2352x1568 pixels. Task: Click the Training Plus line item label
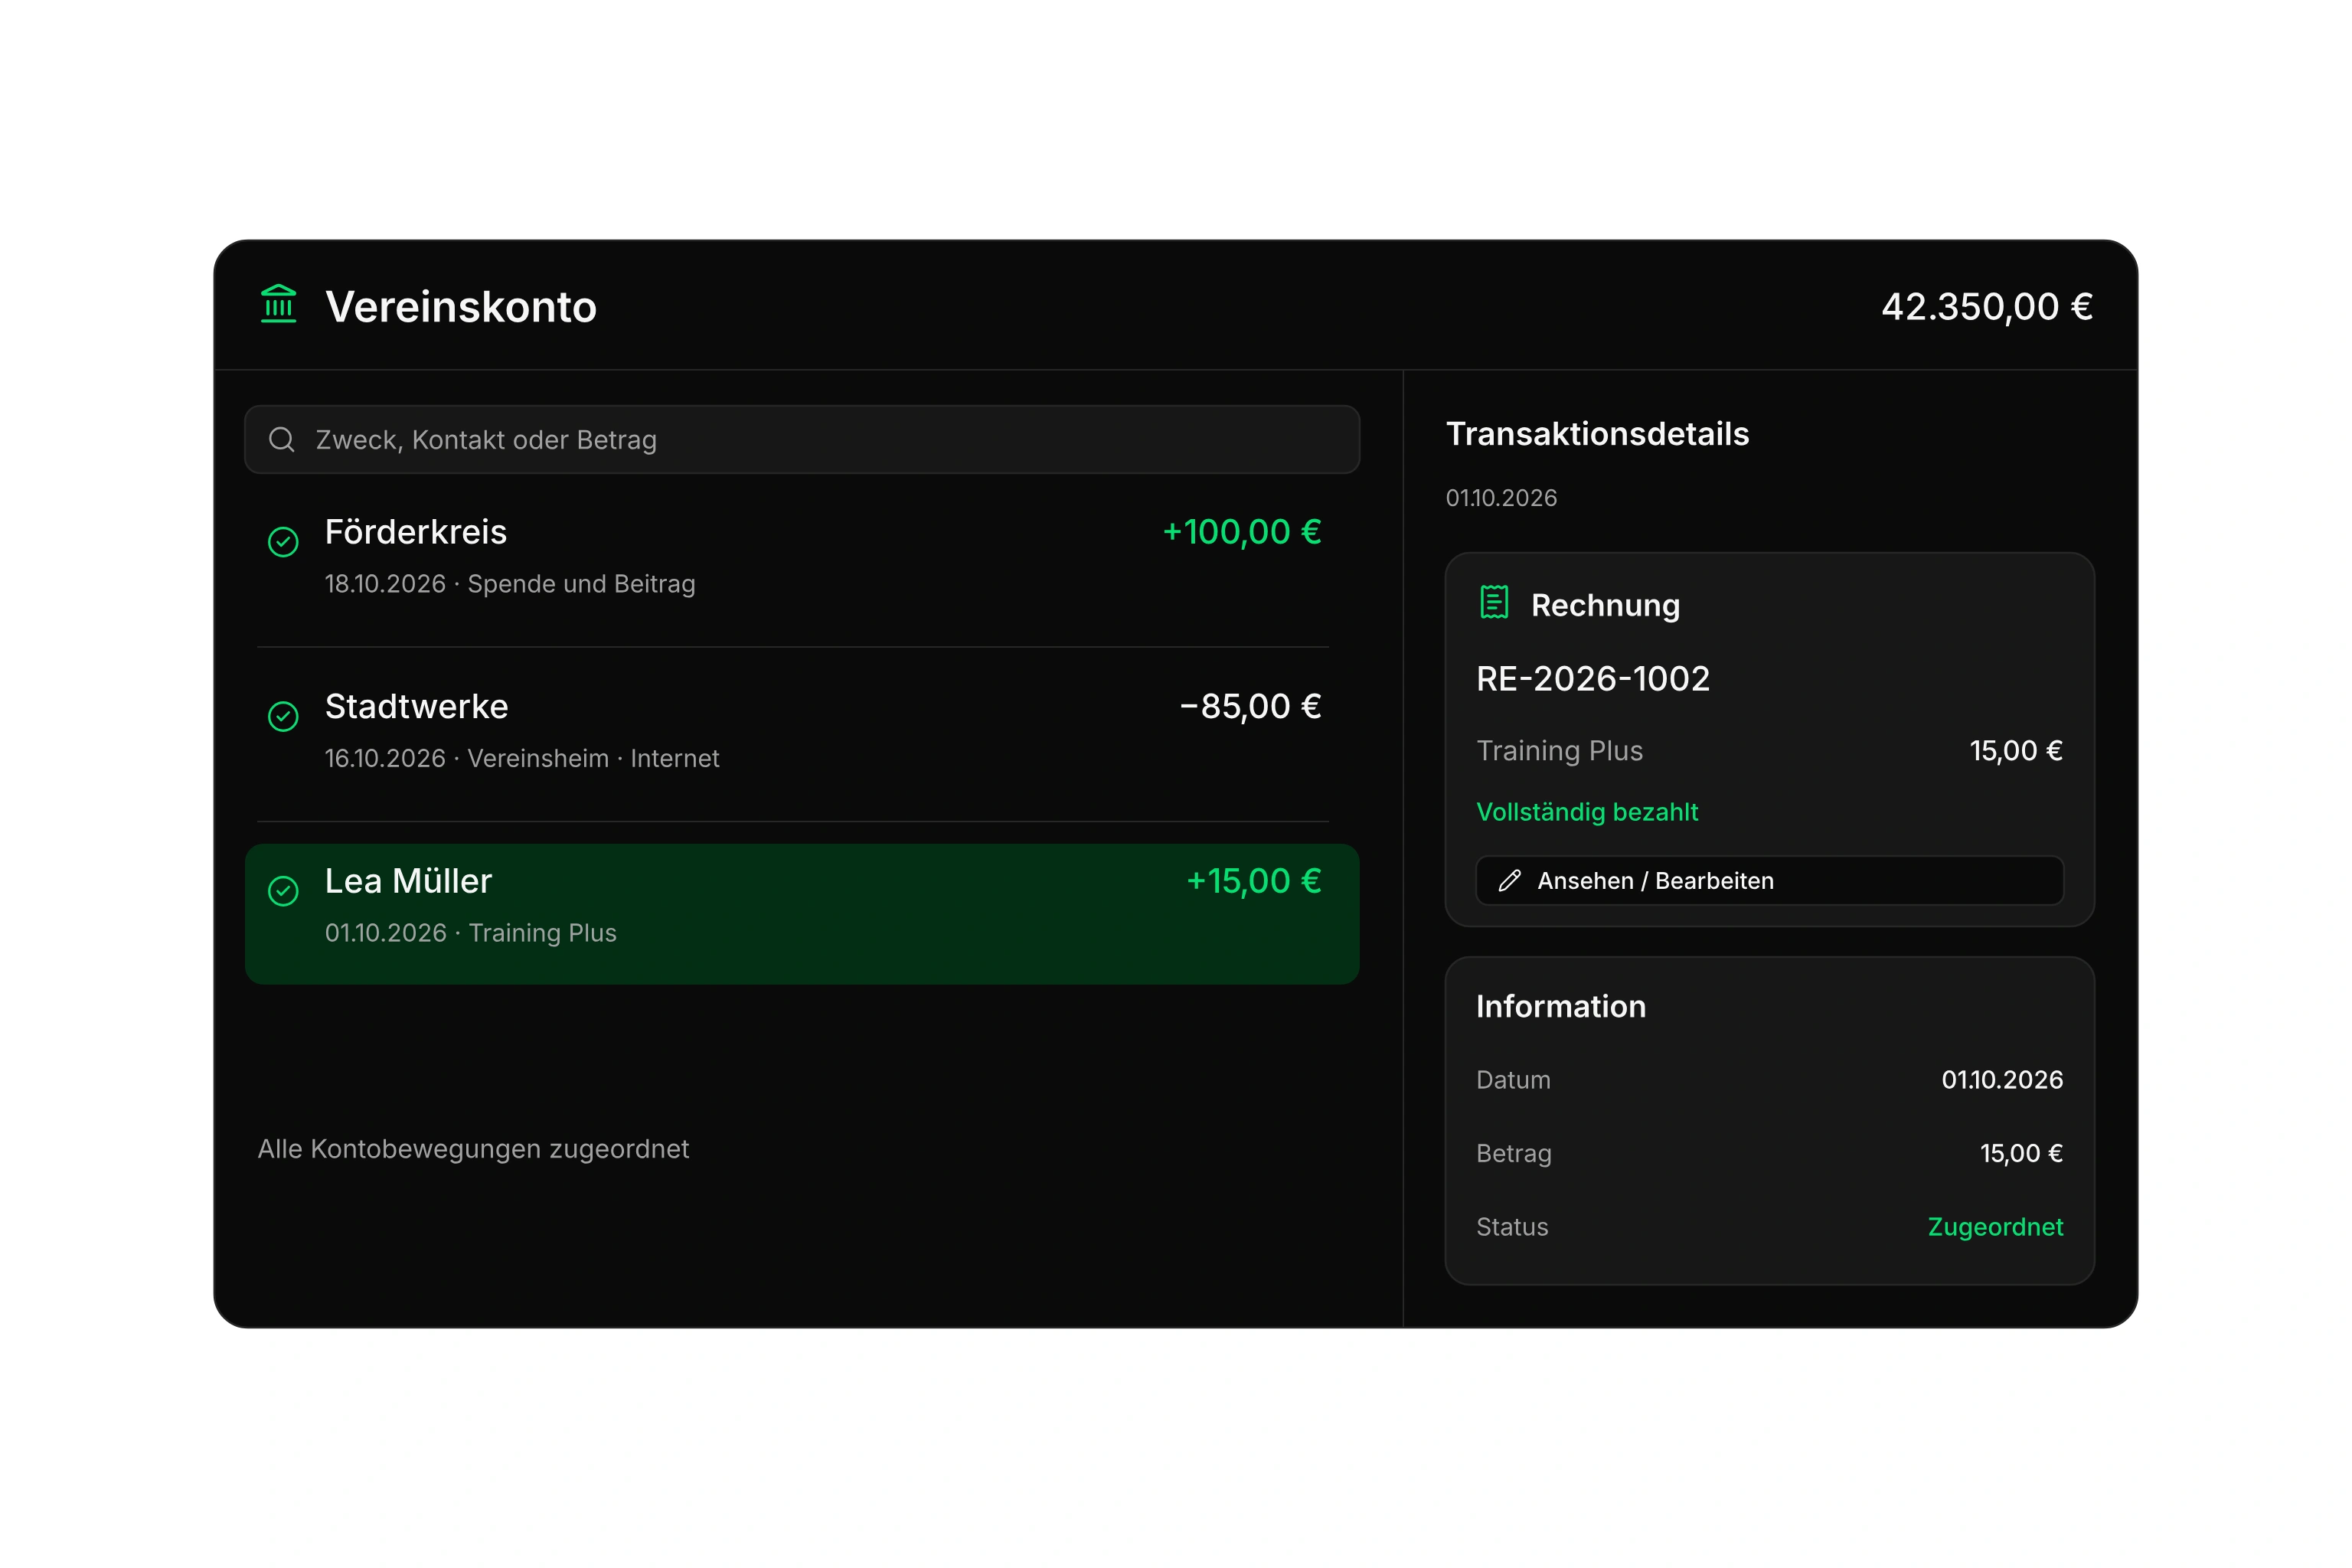1560,751
